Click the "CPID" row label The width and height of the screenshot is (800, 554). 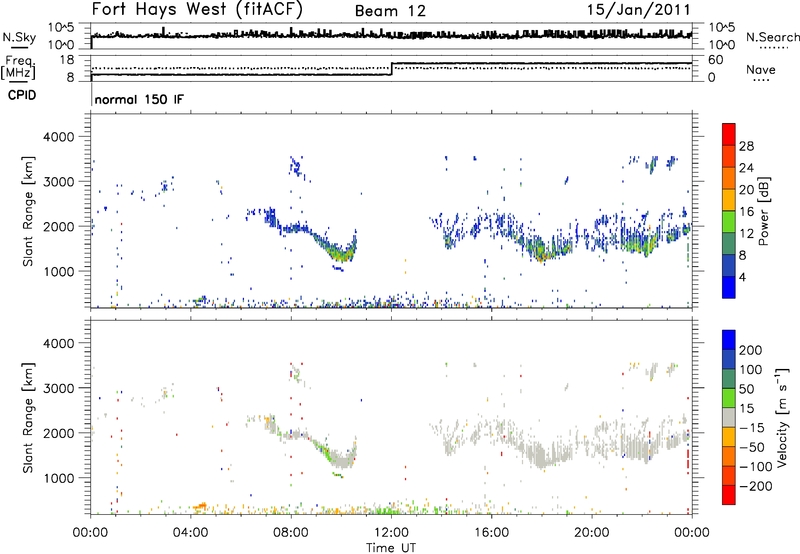click(22, 95)
